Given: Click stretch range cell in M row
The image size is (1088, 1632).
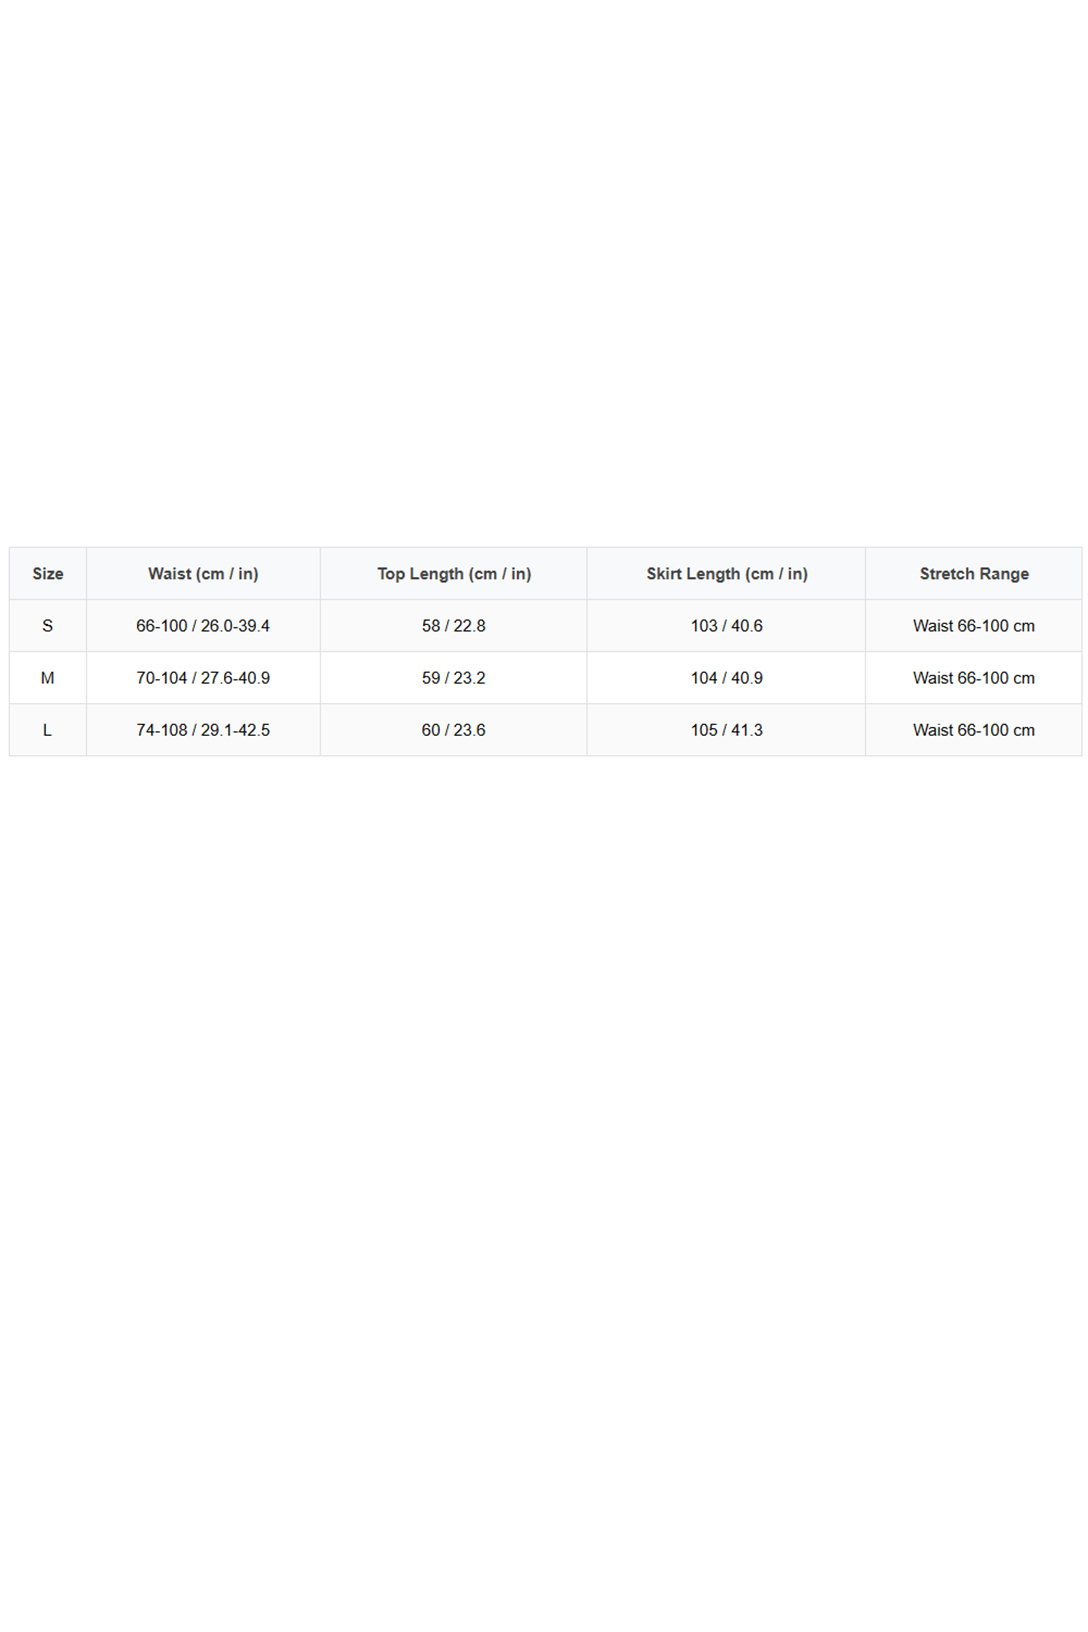Looking at the screenshot, I should tap(974, 677).
